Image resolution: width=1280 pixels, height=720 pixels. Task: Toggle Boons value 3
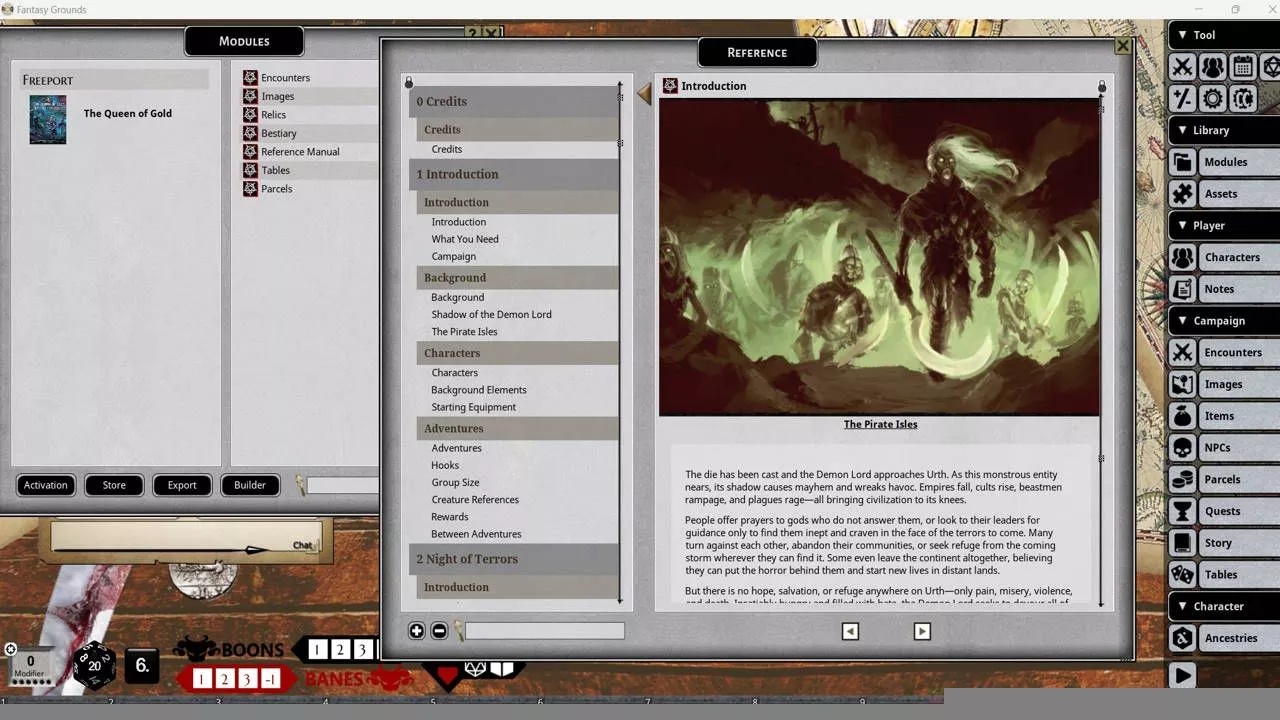pyautogui.click(x=363, y=650)
